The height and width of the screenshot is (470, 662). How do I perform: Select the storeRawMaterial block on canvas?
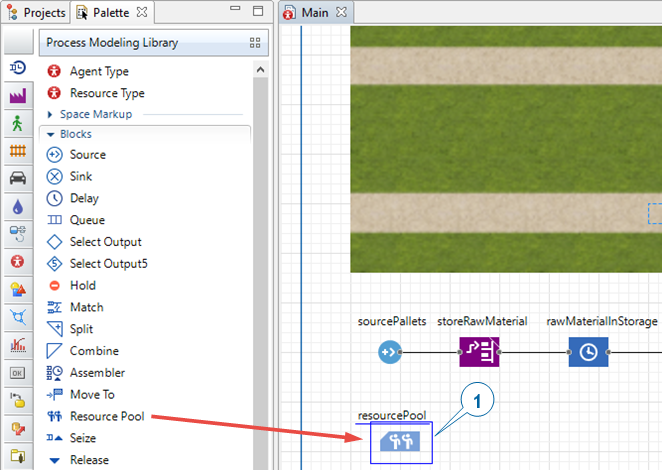point(480,352)
